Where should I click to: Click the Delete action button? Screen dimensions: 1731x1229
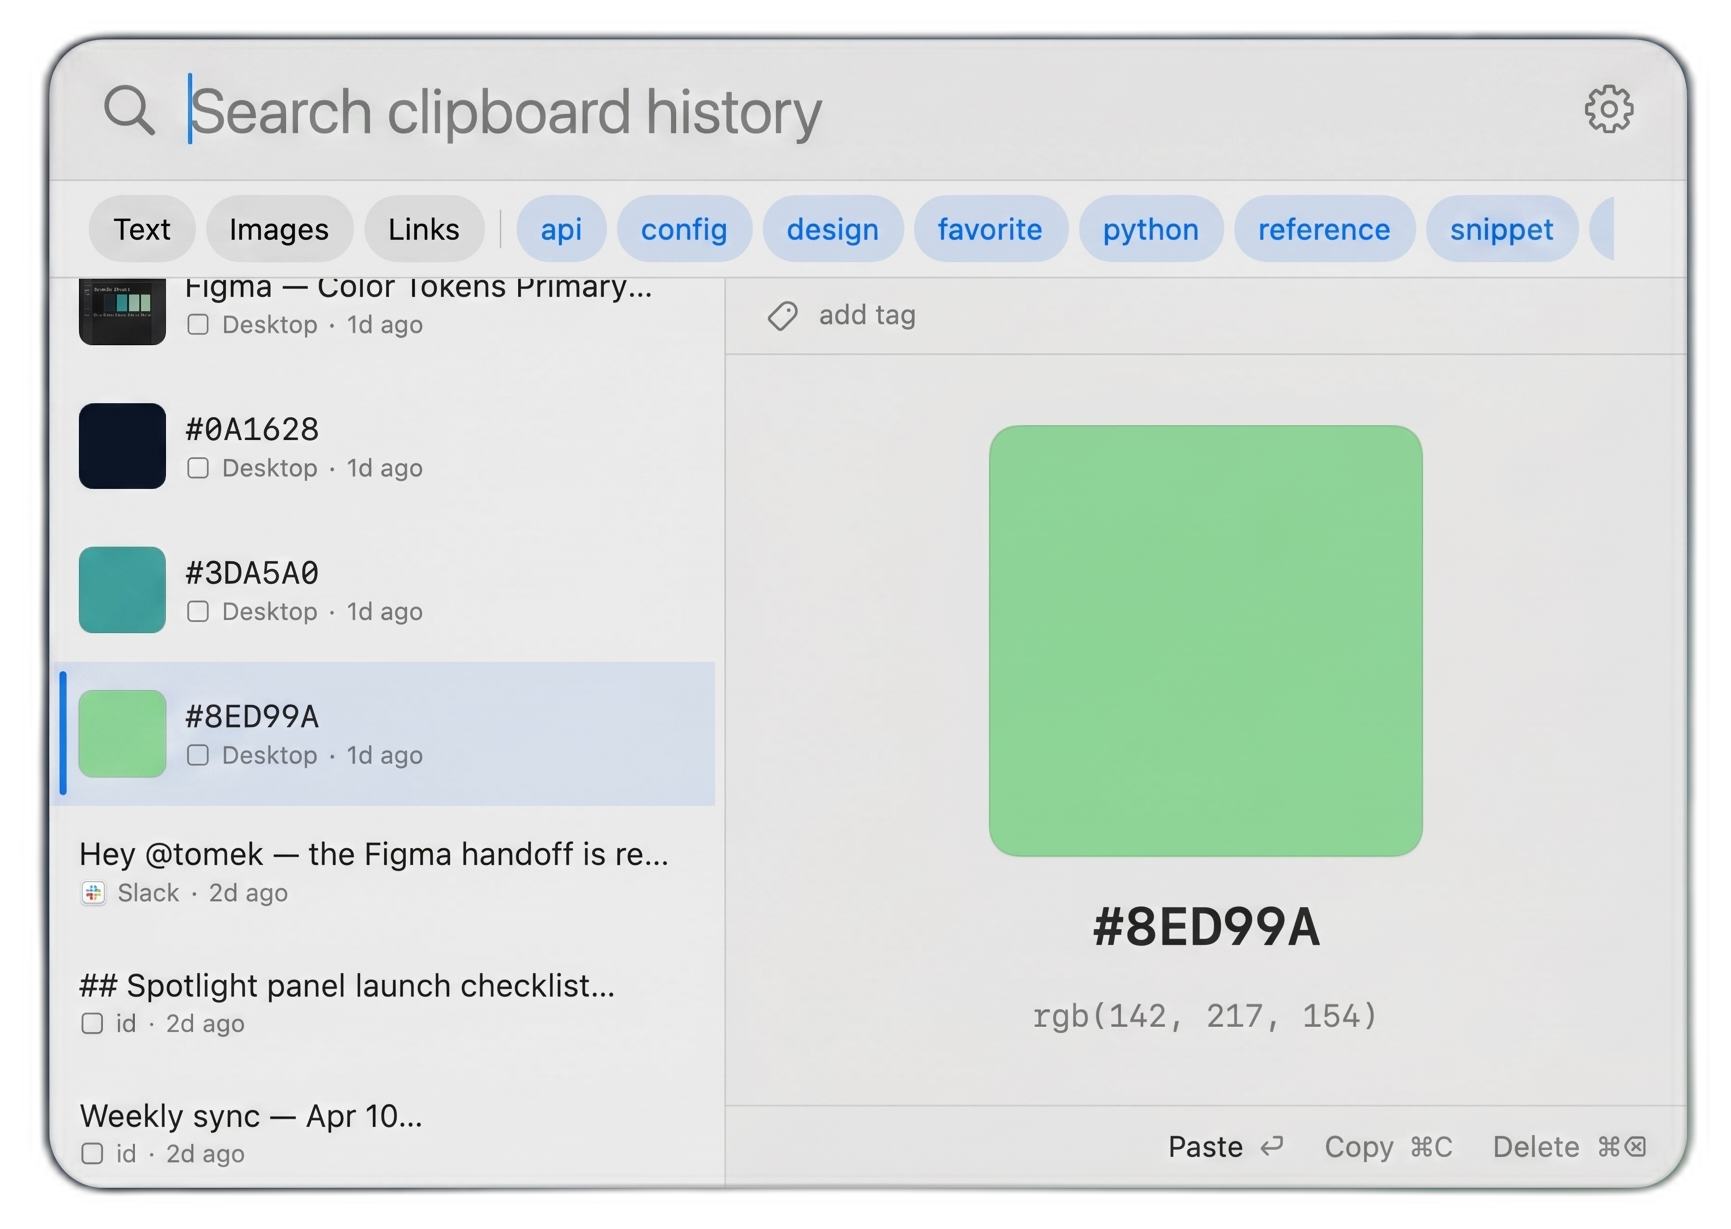click(x=1569, y=1147)
